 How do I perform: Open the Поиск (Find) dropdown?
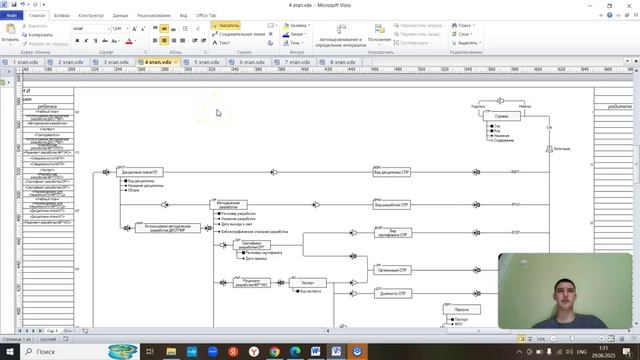(x=463, y=25)
